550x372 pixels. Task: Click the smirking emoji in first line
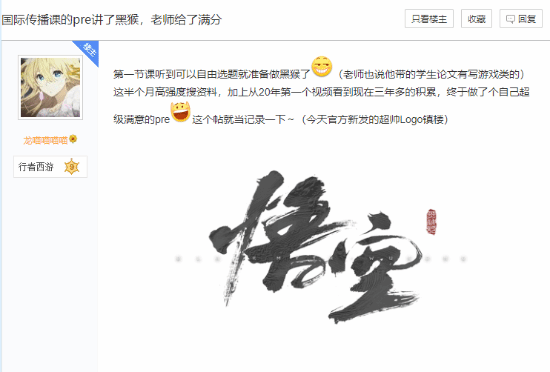pyautogui.click(x=322, y=66)
